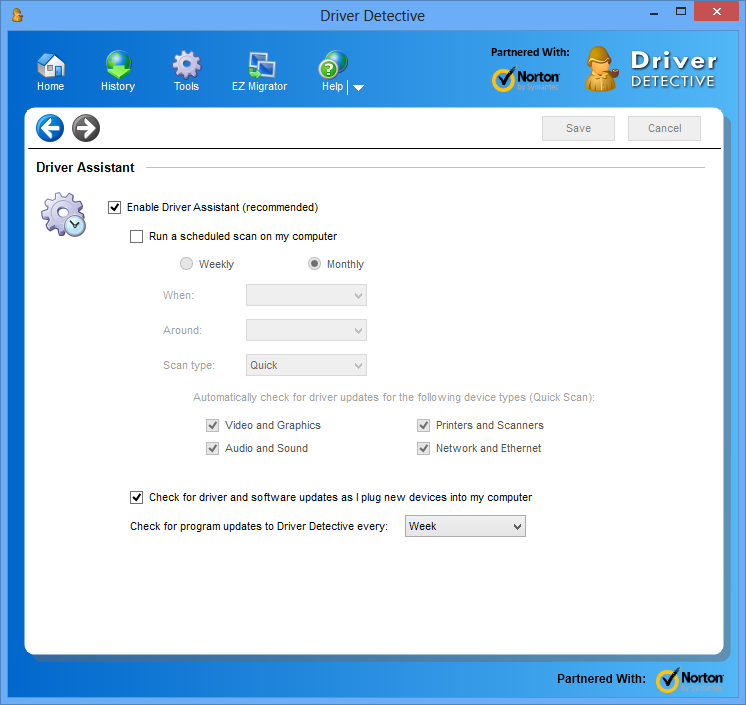Click 'Check for program updates' label
746x705 pixels.
(x=259, y=526)
